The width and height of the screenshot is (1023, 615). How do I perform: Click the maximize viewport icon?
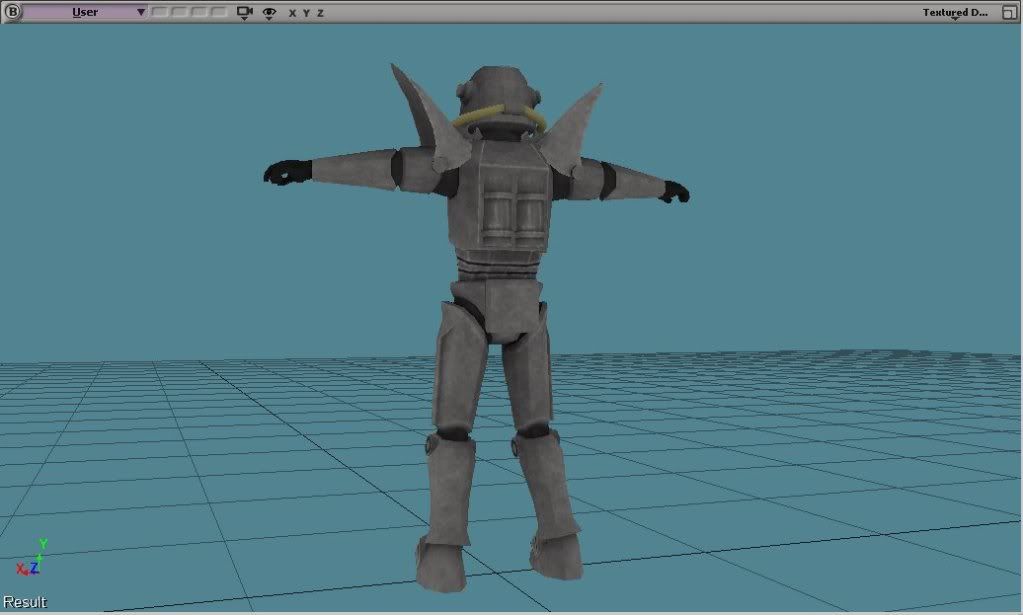(1009, 12)
